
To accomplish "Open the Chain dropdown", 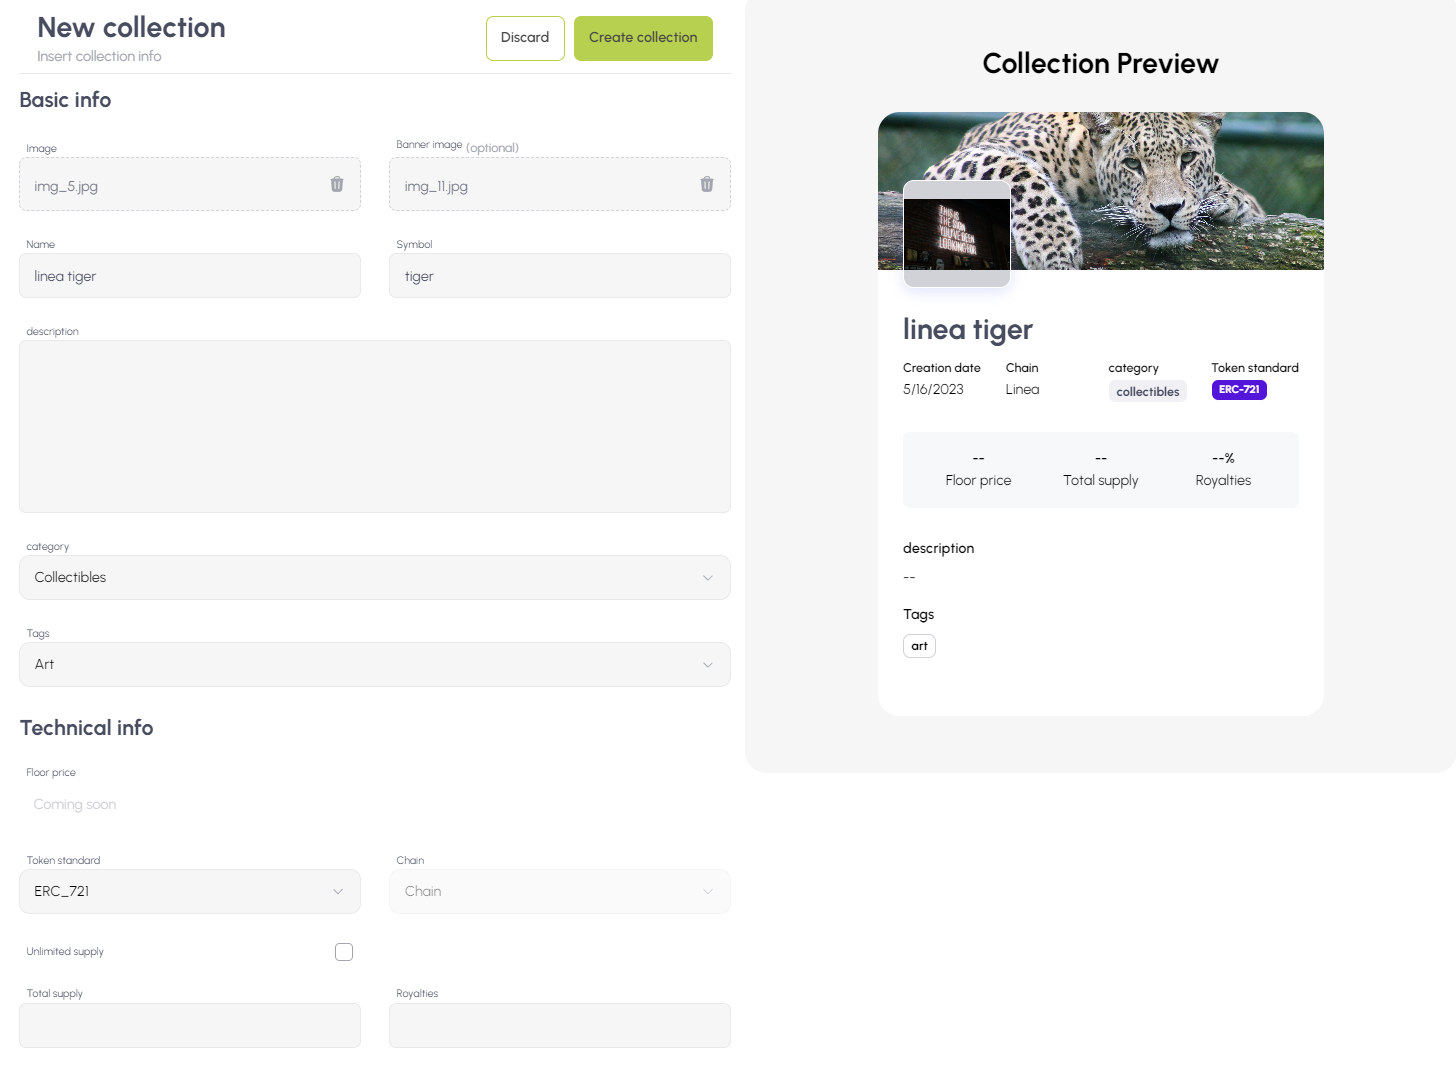I will pos(560,891).
